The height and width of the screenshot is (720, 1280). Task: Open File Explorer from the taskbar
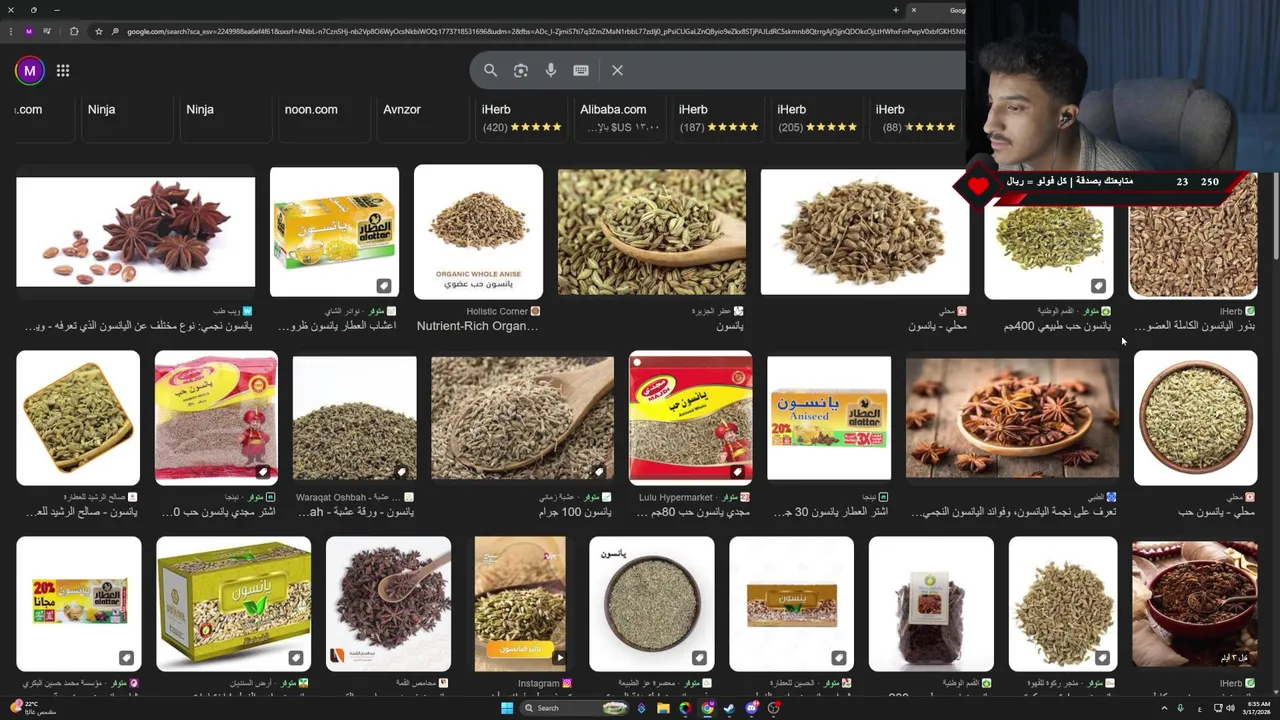663,708
